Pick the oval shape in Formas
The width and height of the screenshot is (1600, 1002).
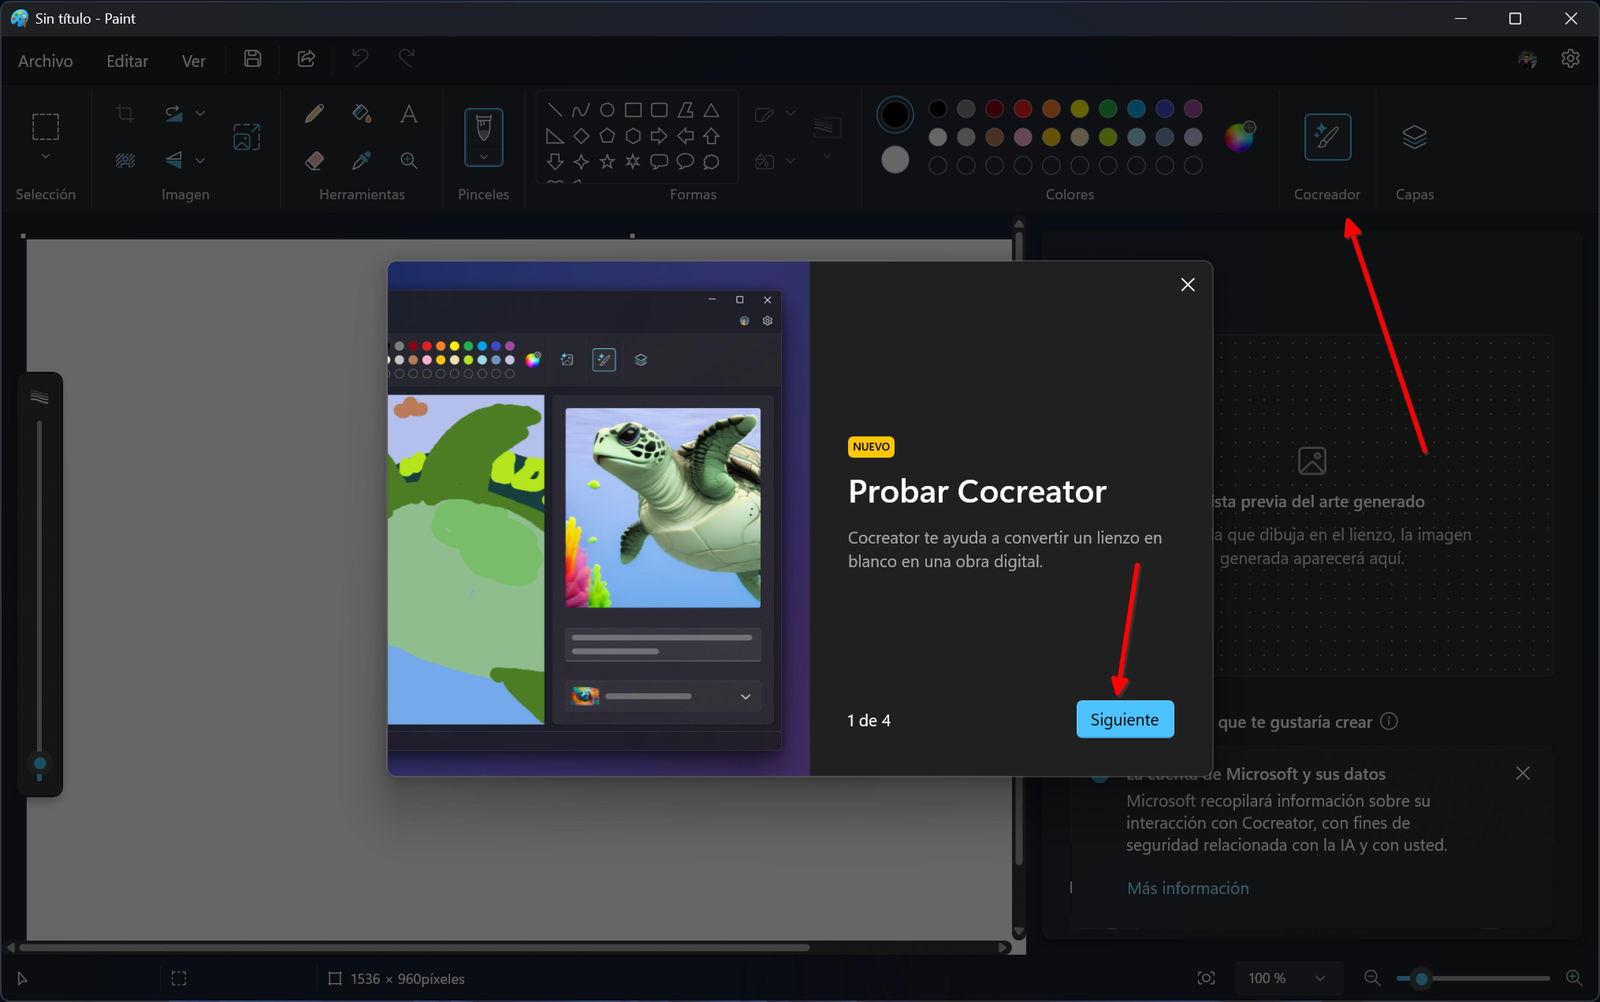[608, 109]
